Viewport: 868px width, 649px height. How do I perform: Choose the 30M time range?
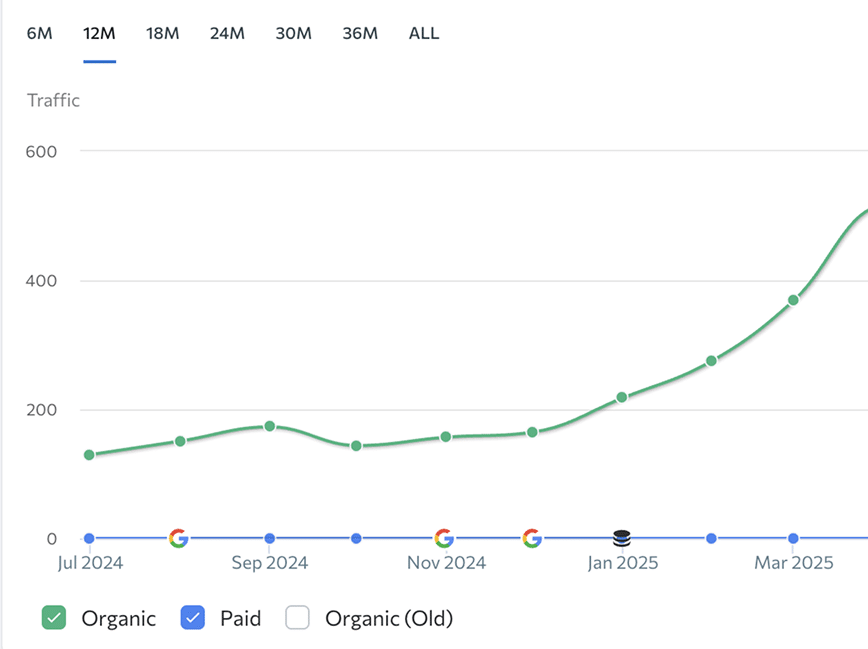pos(293,33)
